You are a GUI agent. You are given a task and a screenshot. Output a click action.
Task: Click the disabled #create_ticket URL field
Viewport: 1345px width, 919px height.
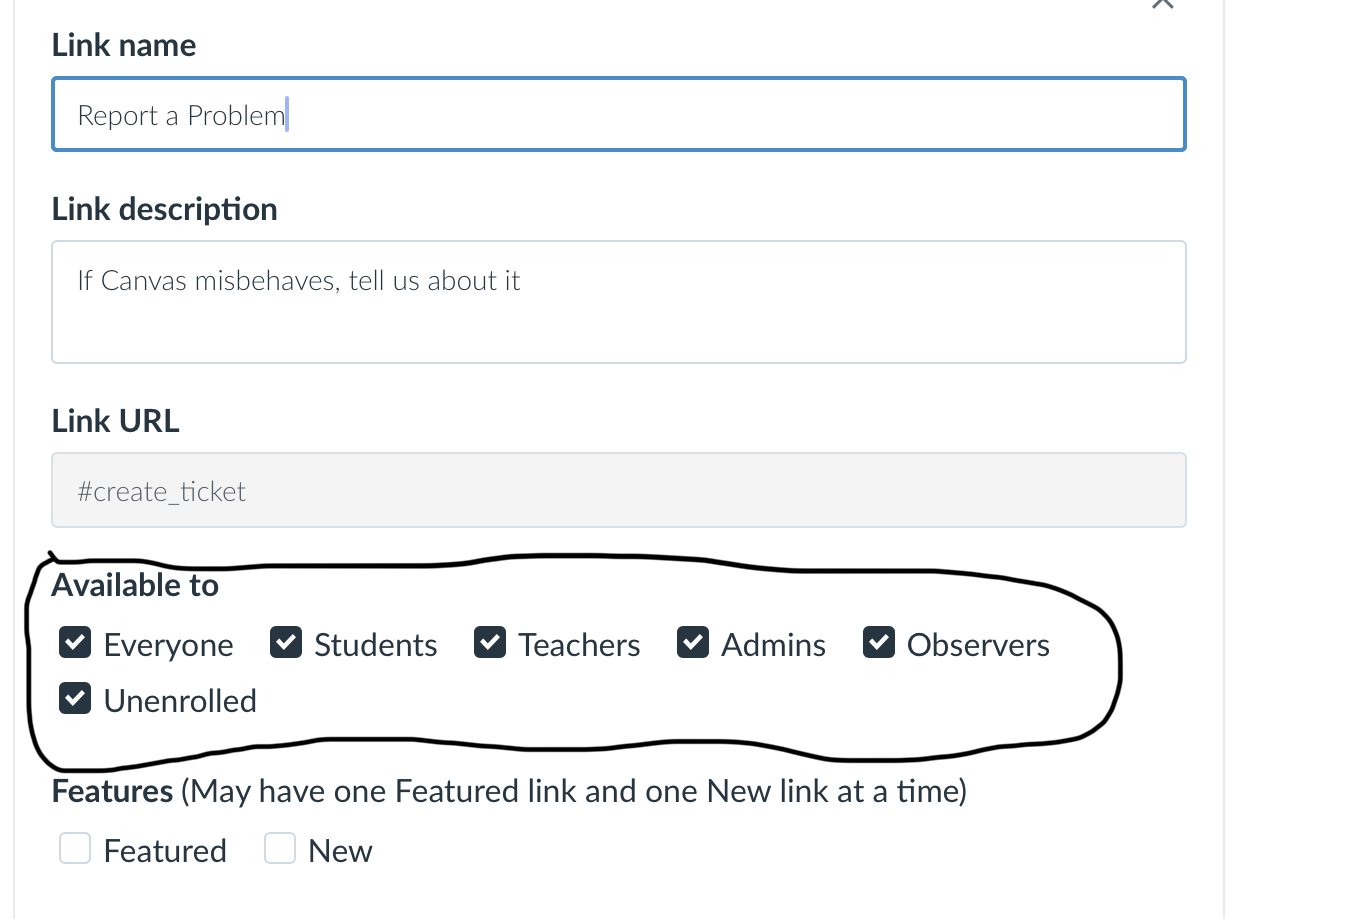tap(618, 490)
